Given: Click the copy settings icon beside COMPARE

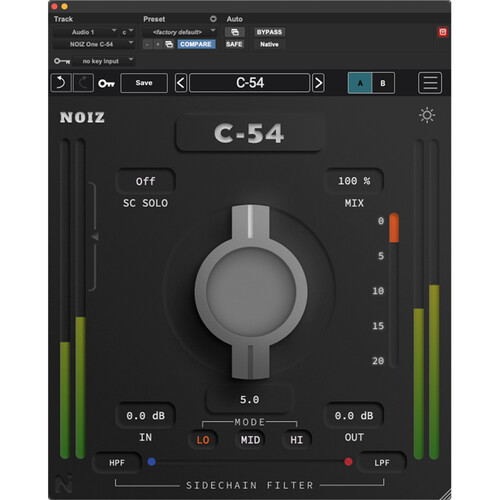Looking at the screenshot, I should 169,44.
